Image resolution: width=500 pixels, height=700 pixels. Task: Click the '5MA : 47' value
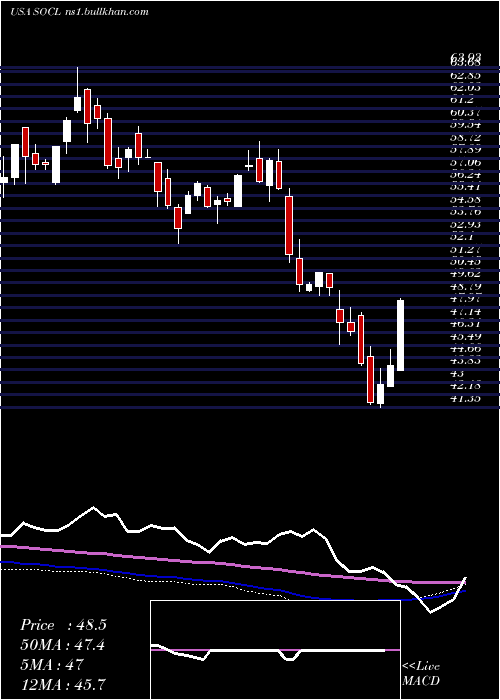pos(52,665)
